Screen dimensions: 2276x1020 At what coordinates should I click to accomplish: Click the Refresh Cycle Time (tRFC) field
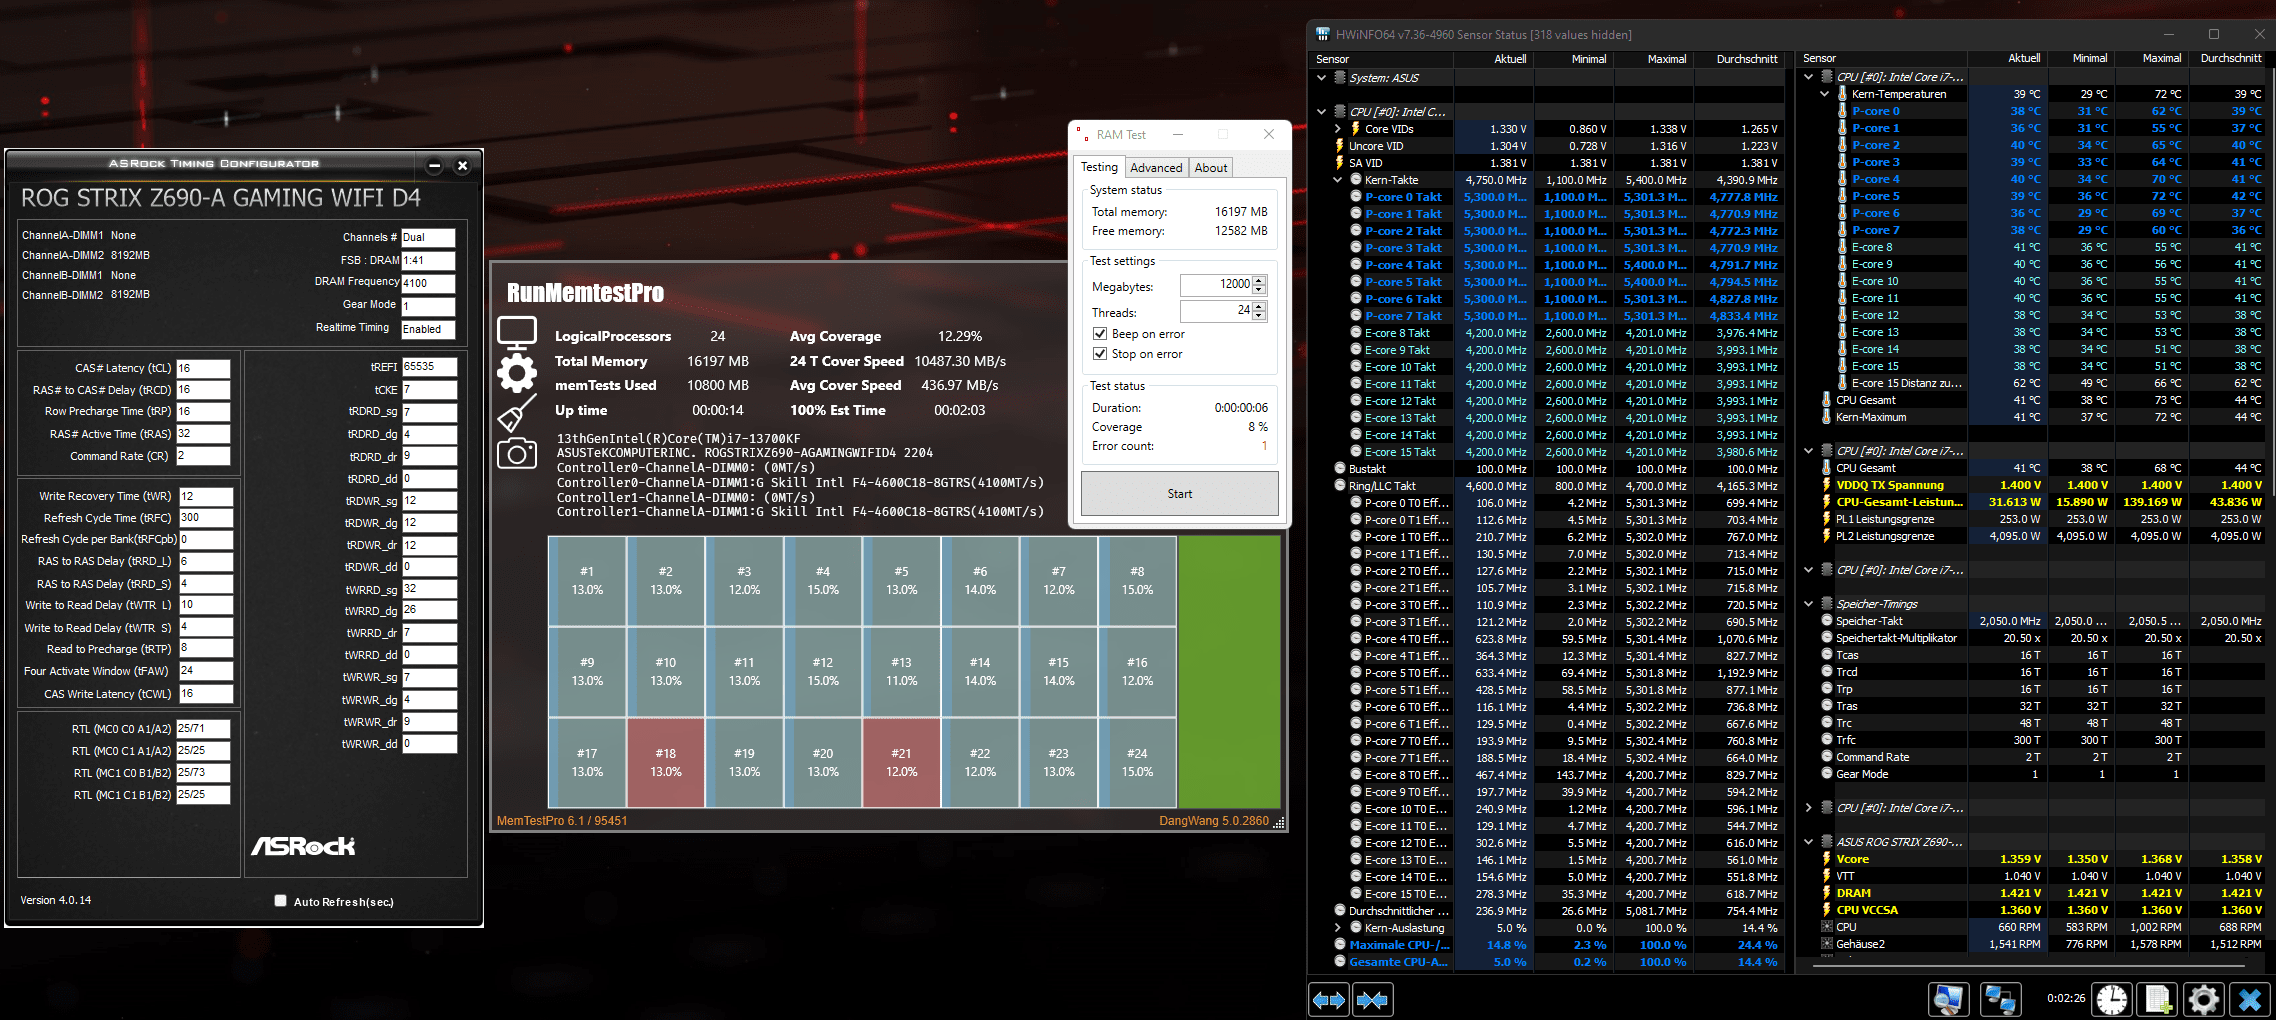205,518
